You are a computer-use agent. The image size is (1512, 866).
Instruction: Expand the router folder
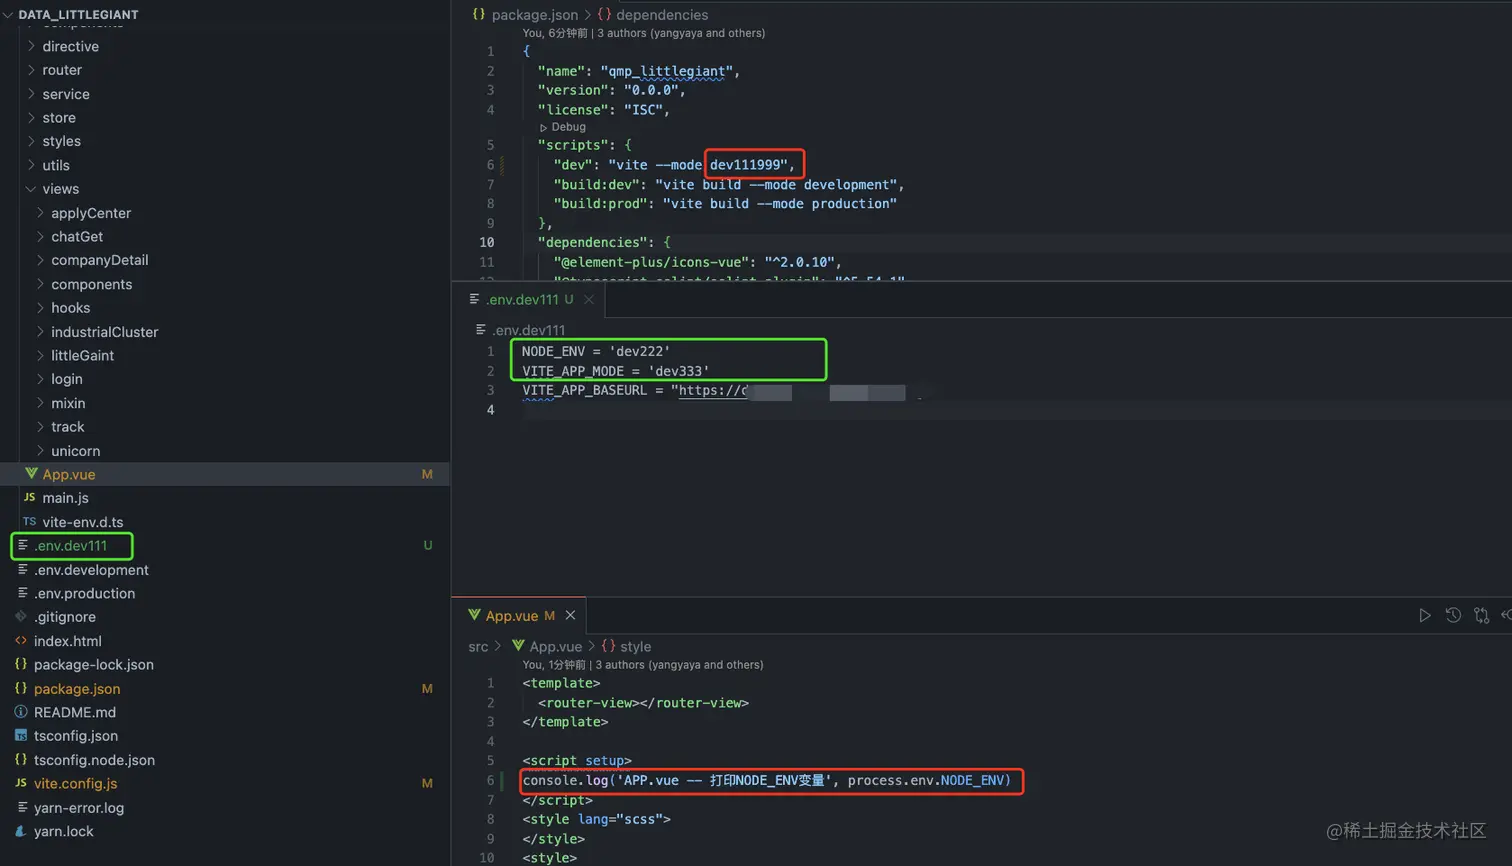(x=31, y=70)
